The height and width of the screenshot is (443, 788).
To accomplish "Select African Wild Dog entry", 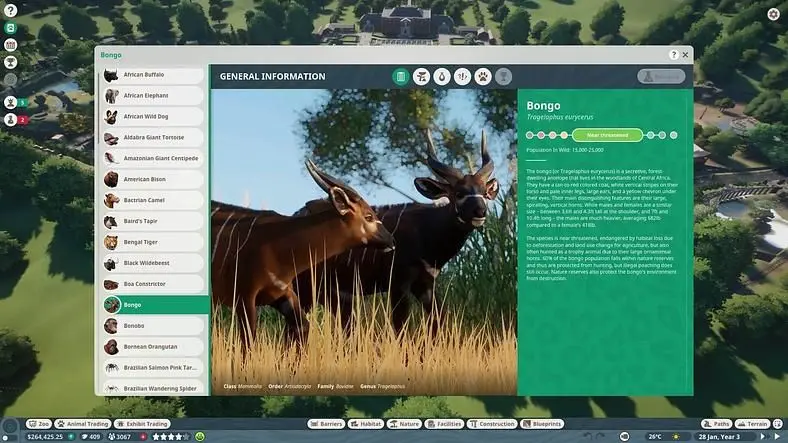I will tap(153, 117).
